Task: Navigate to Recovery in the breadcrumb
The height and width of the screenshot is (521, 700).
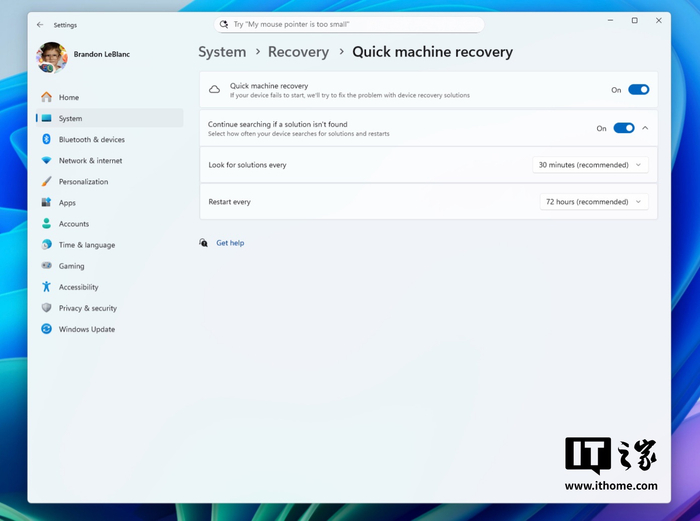Action: coord(298,52)
